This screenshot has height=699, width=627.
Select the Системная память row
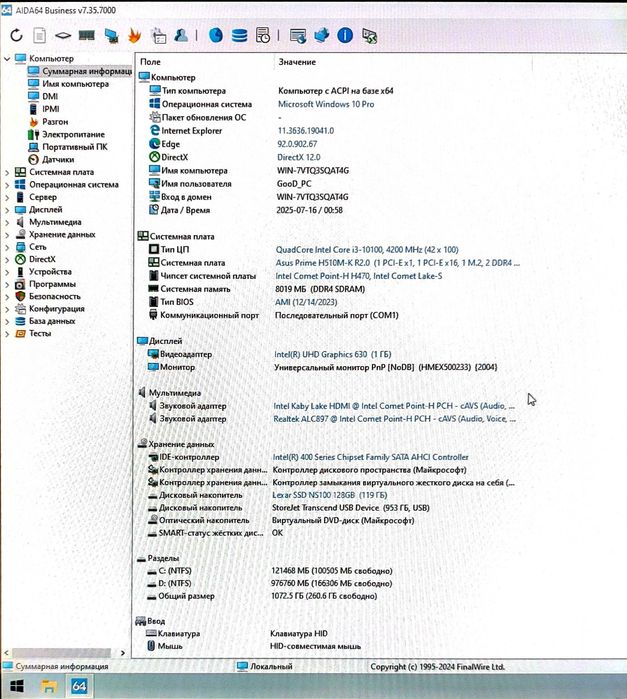click(256, 289)
